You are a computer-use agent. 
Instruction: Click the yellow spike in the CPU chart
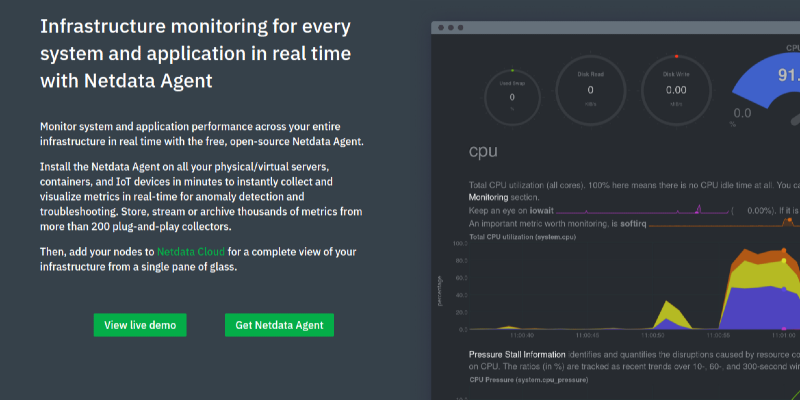coord(672,313)
